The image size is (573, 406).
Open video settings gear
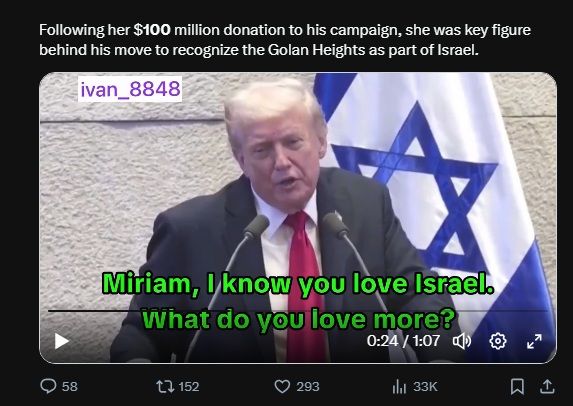[498, 341]
